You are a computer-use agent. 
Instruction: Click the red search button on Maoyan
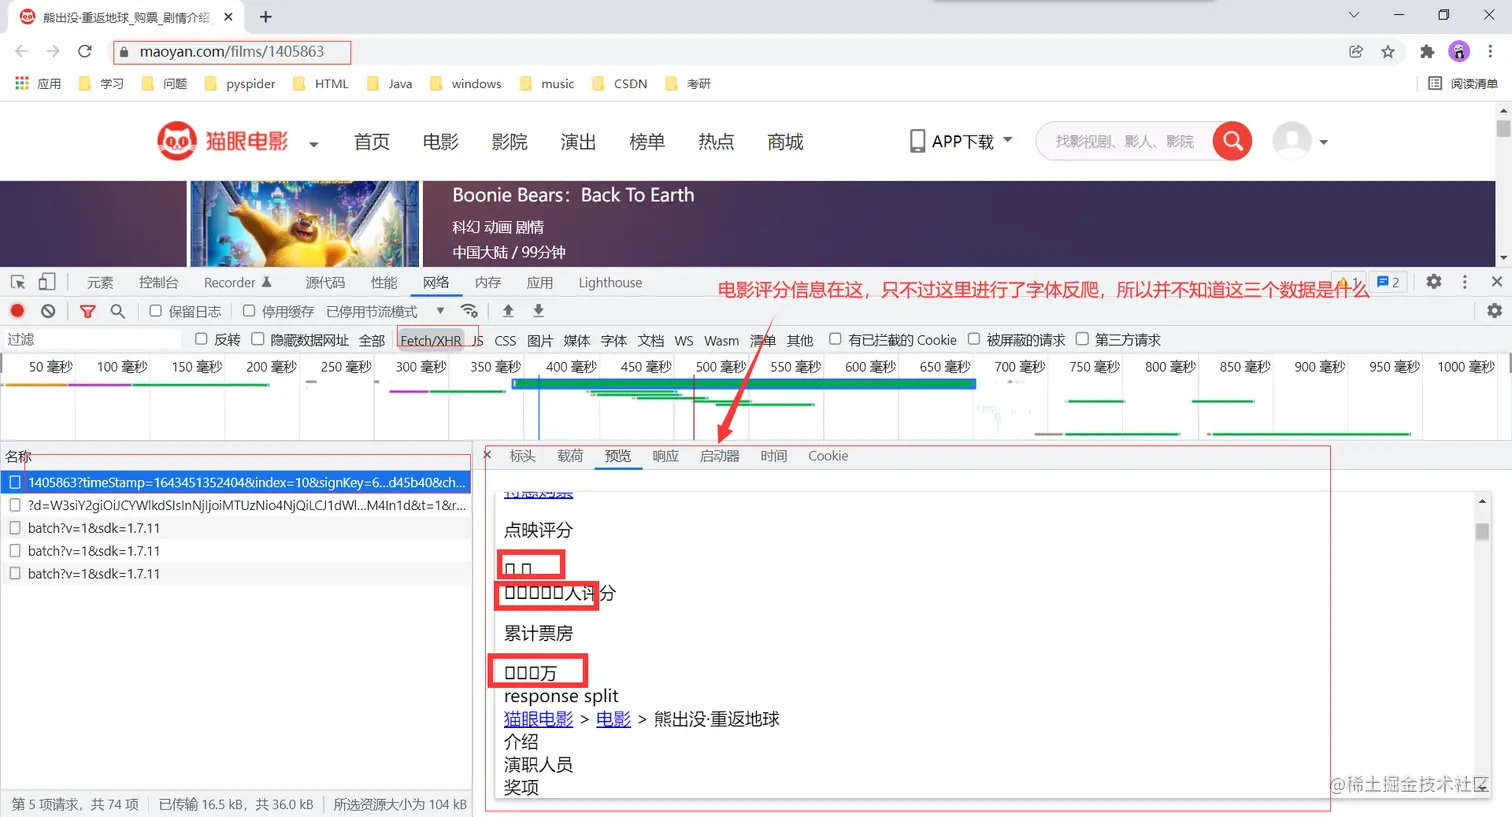pos(1233,141)
